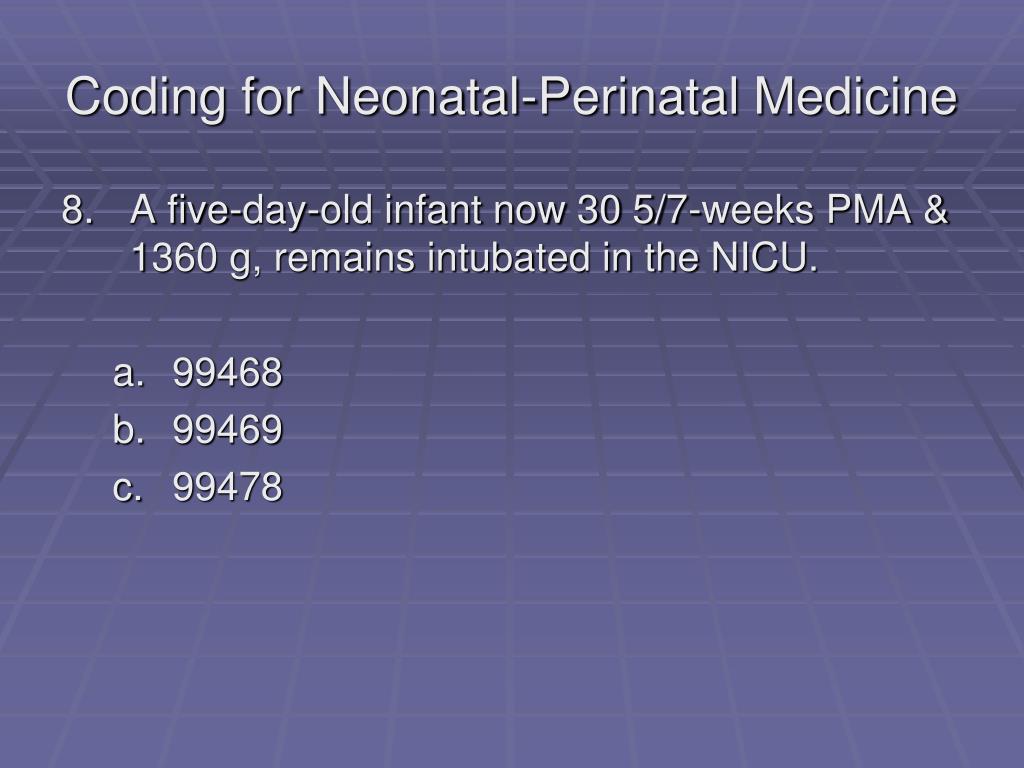This screenshot has height=768, width=1024.
Task: Click the letter 'c.' list marker
Action: coord(127,487)
